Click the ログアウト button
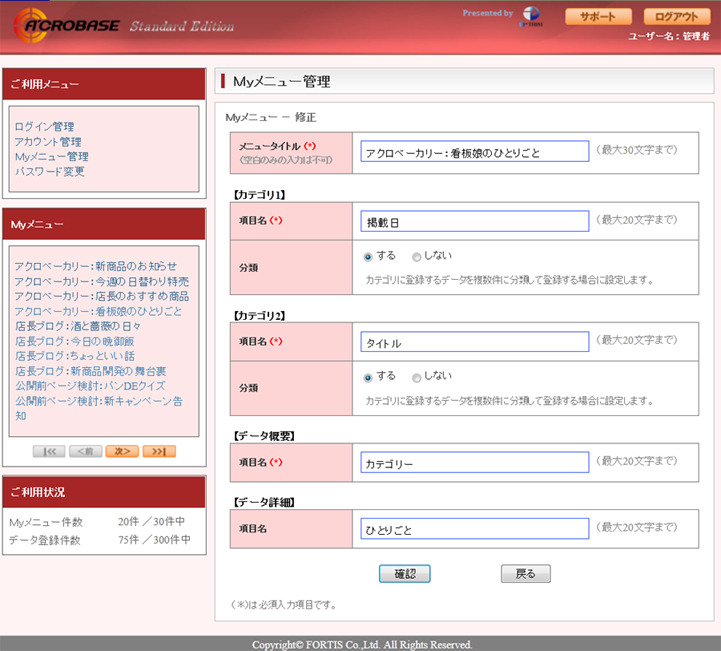Image resolution: width=721 pixels, height=651 pixels. (x=676, y=17)
